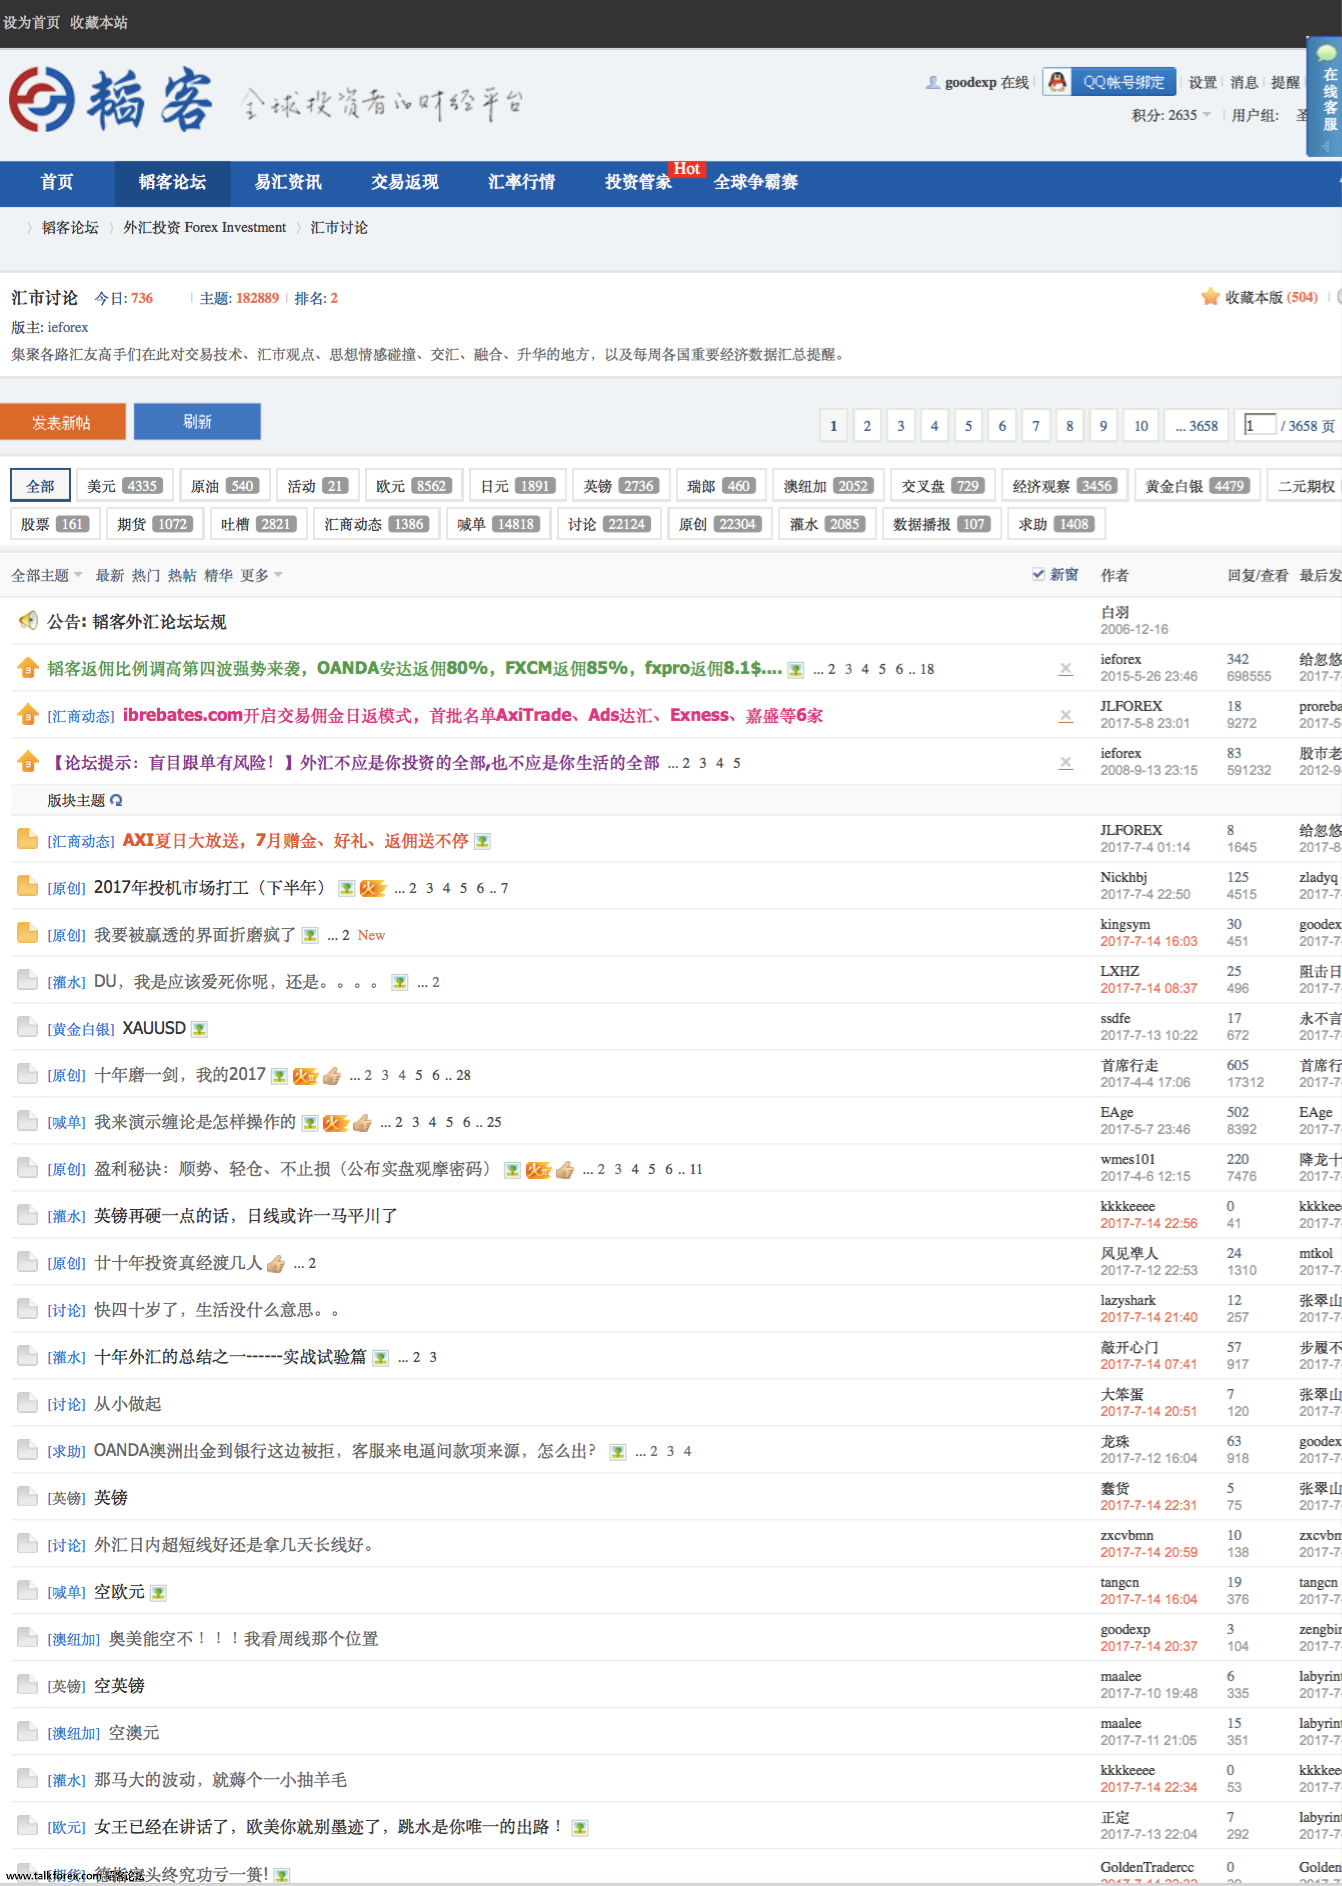The image size is (1342, 1886).
Task: Open the 首页 nav menu
Action: (57, 182)
